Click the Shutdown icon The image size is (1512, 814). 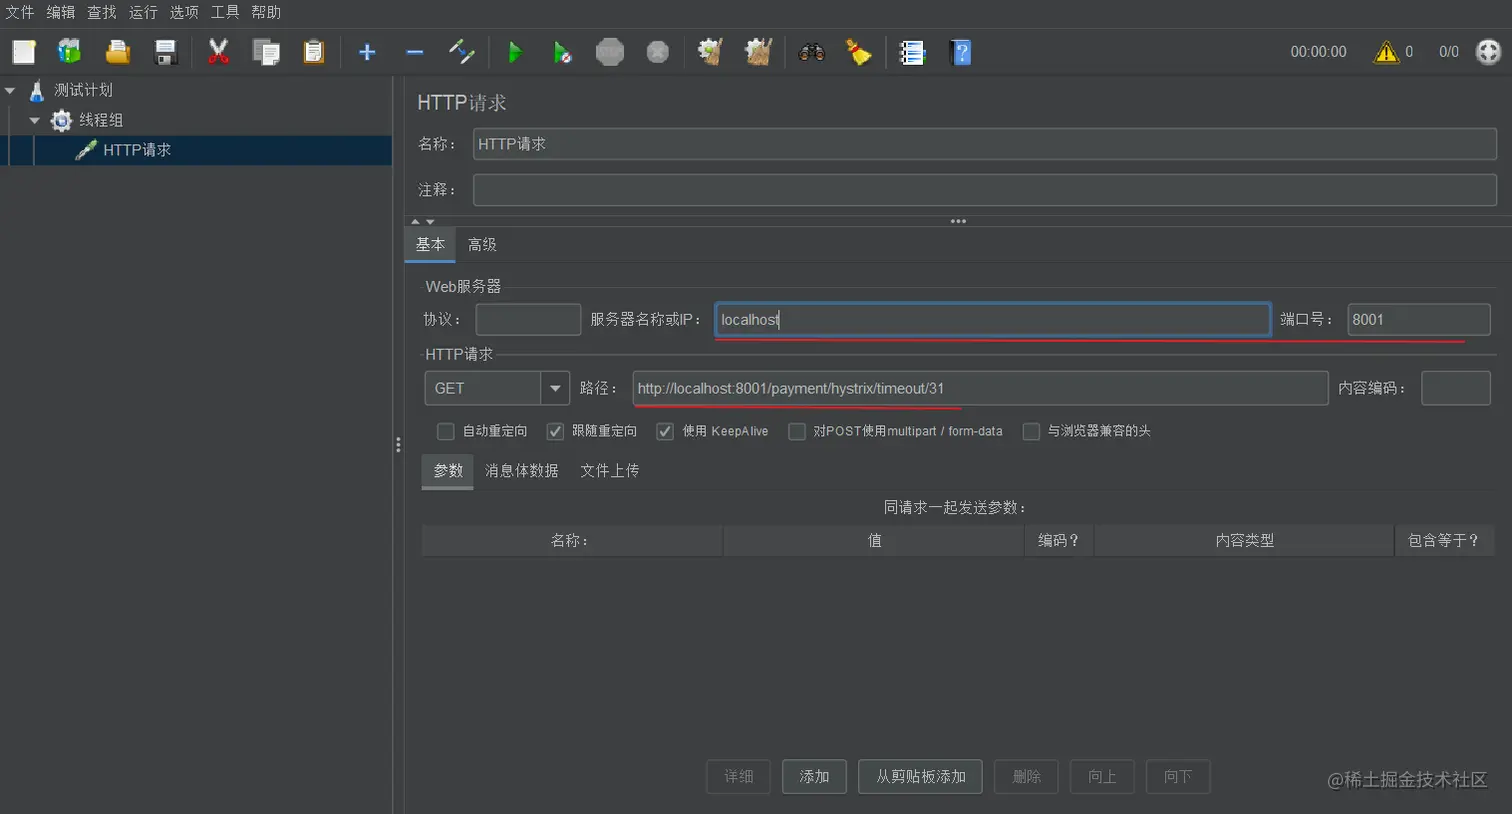[657, 52]
